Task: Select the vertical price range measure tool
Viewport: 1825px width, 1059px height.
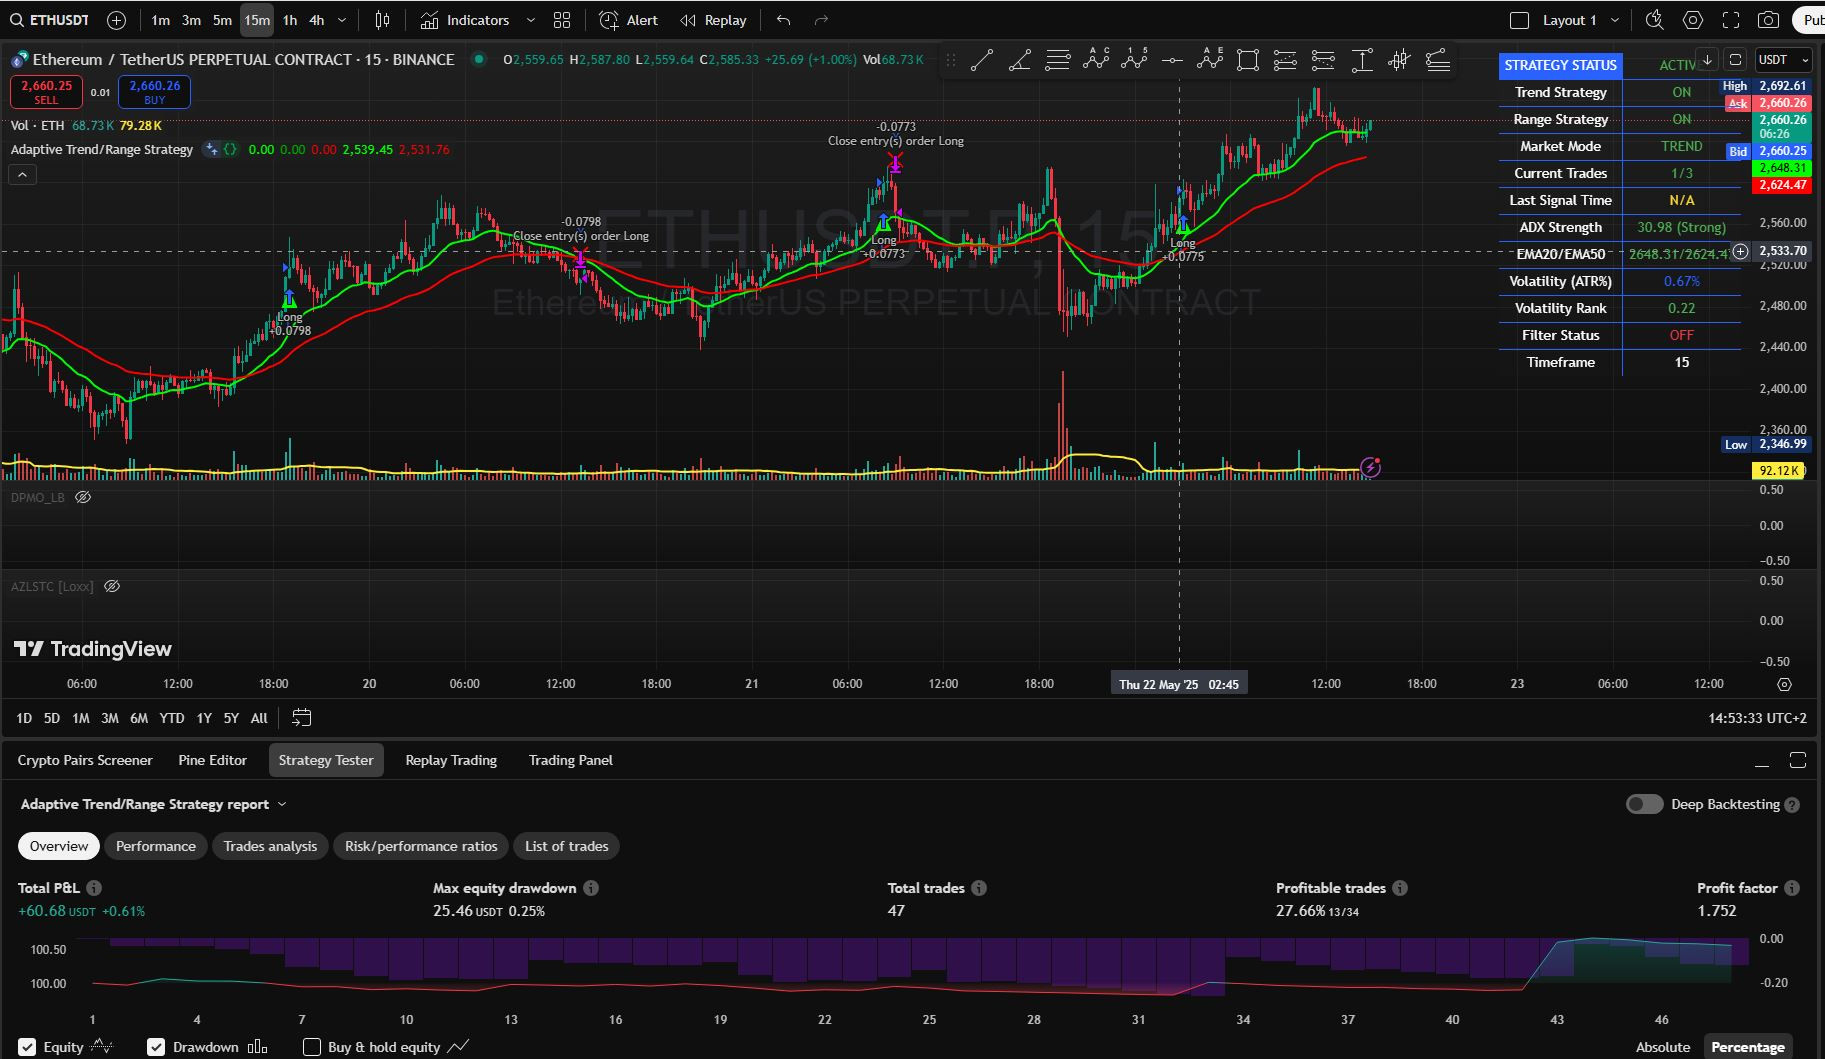Action: point(1361,61)
